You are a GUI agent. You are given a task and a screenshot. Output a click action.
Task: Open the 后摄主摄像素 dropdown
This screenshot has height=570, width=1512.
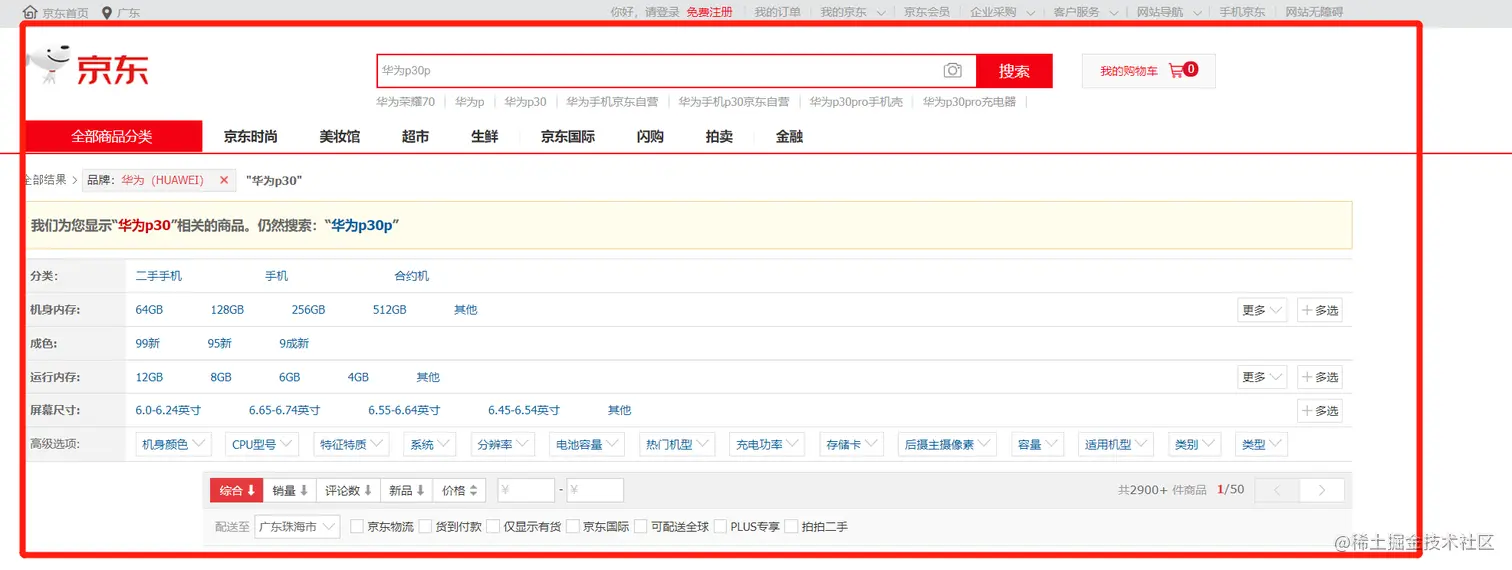pyautogui.click(x=947, y=444)
